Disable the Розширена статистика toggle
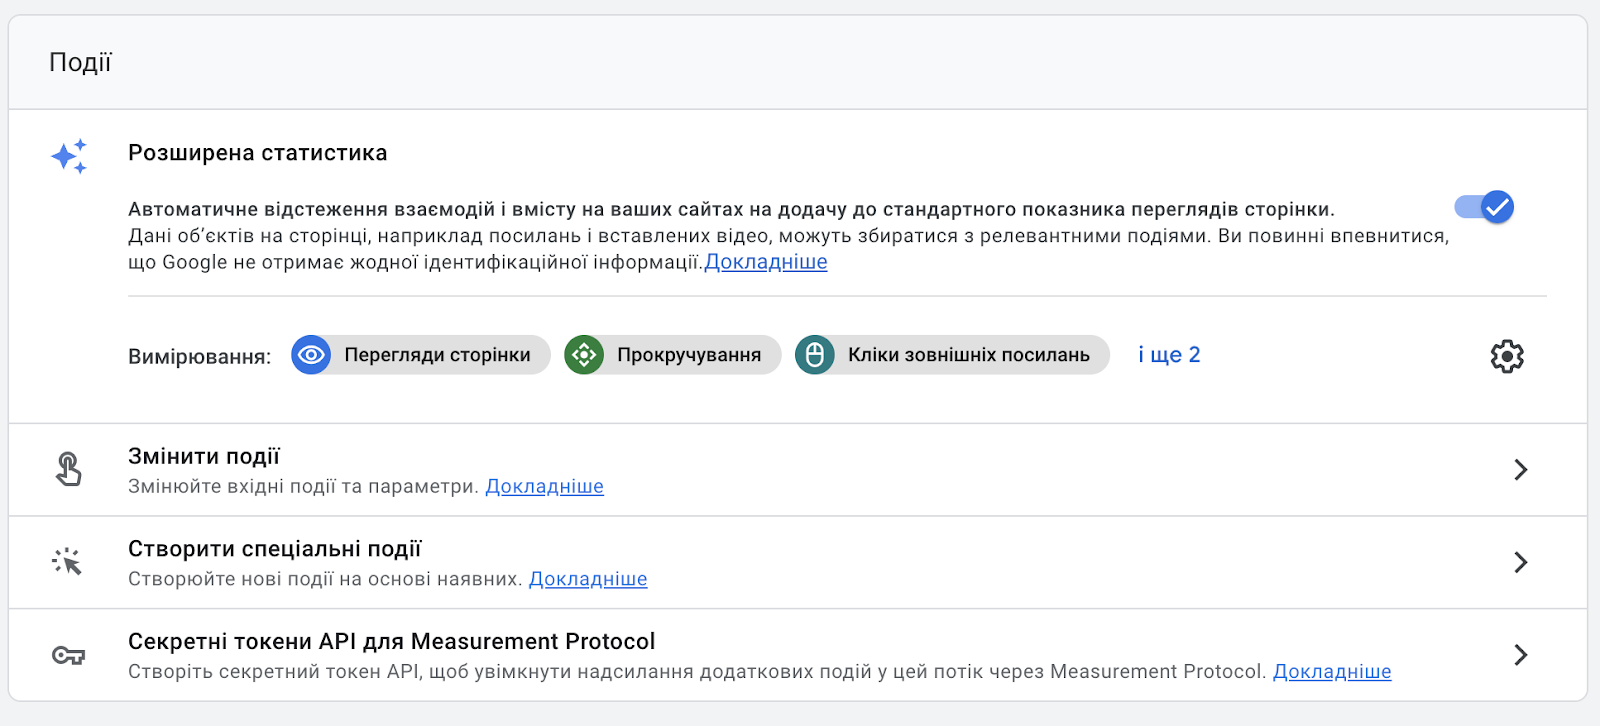The image size is (1600, 726). point(1484,207)
